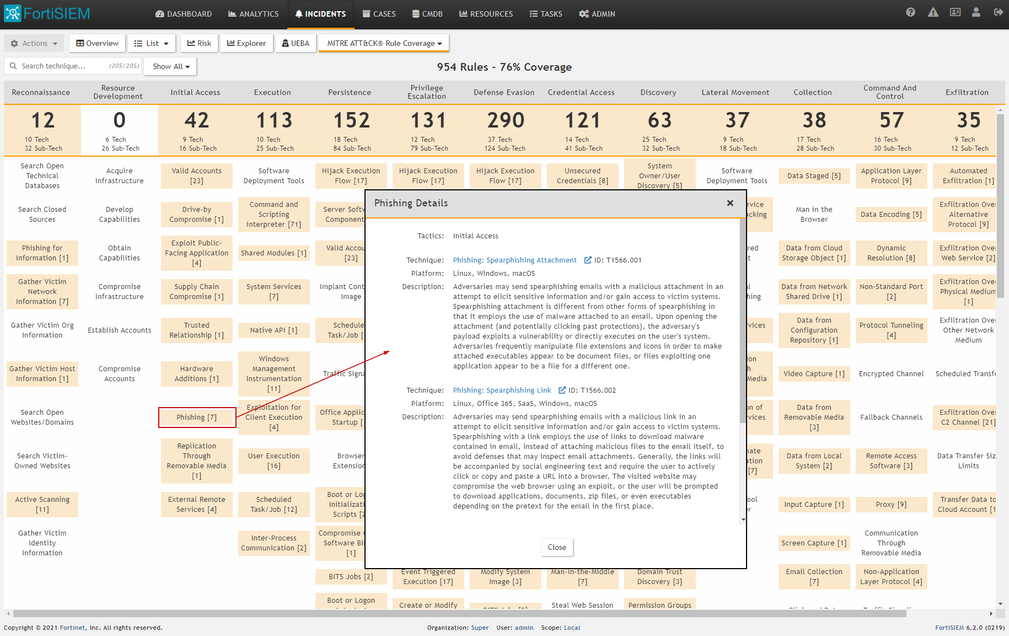Open the Fortinet, Inc. footer link
1009x636 pixels.
tap(80, 628)
